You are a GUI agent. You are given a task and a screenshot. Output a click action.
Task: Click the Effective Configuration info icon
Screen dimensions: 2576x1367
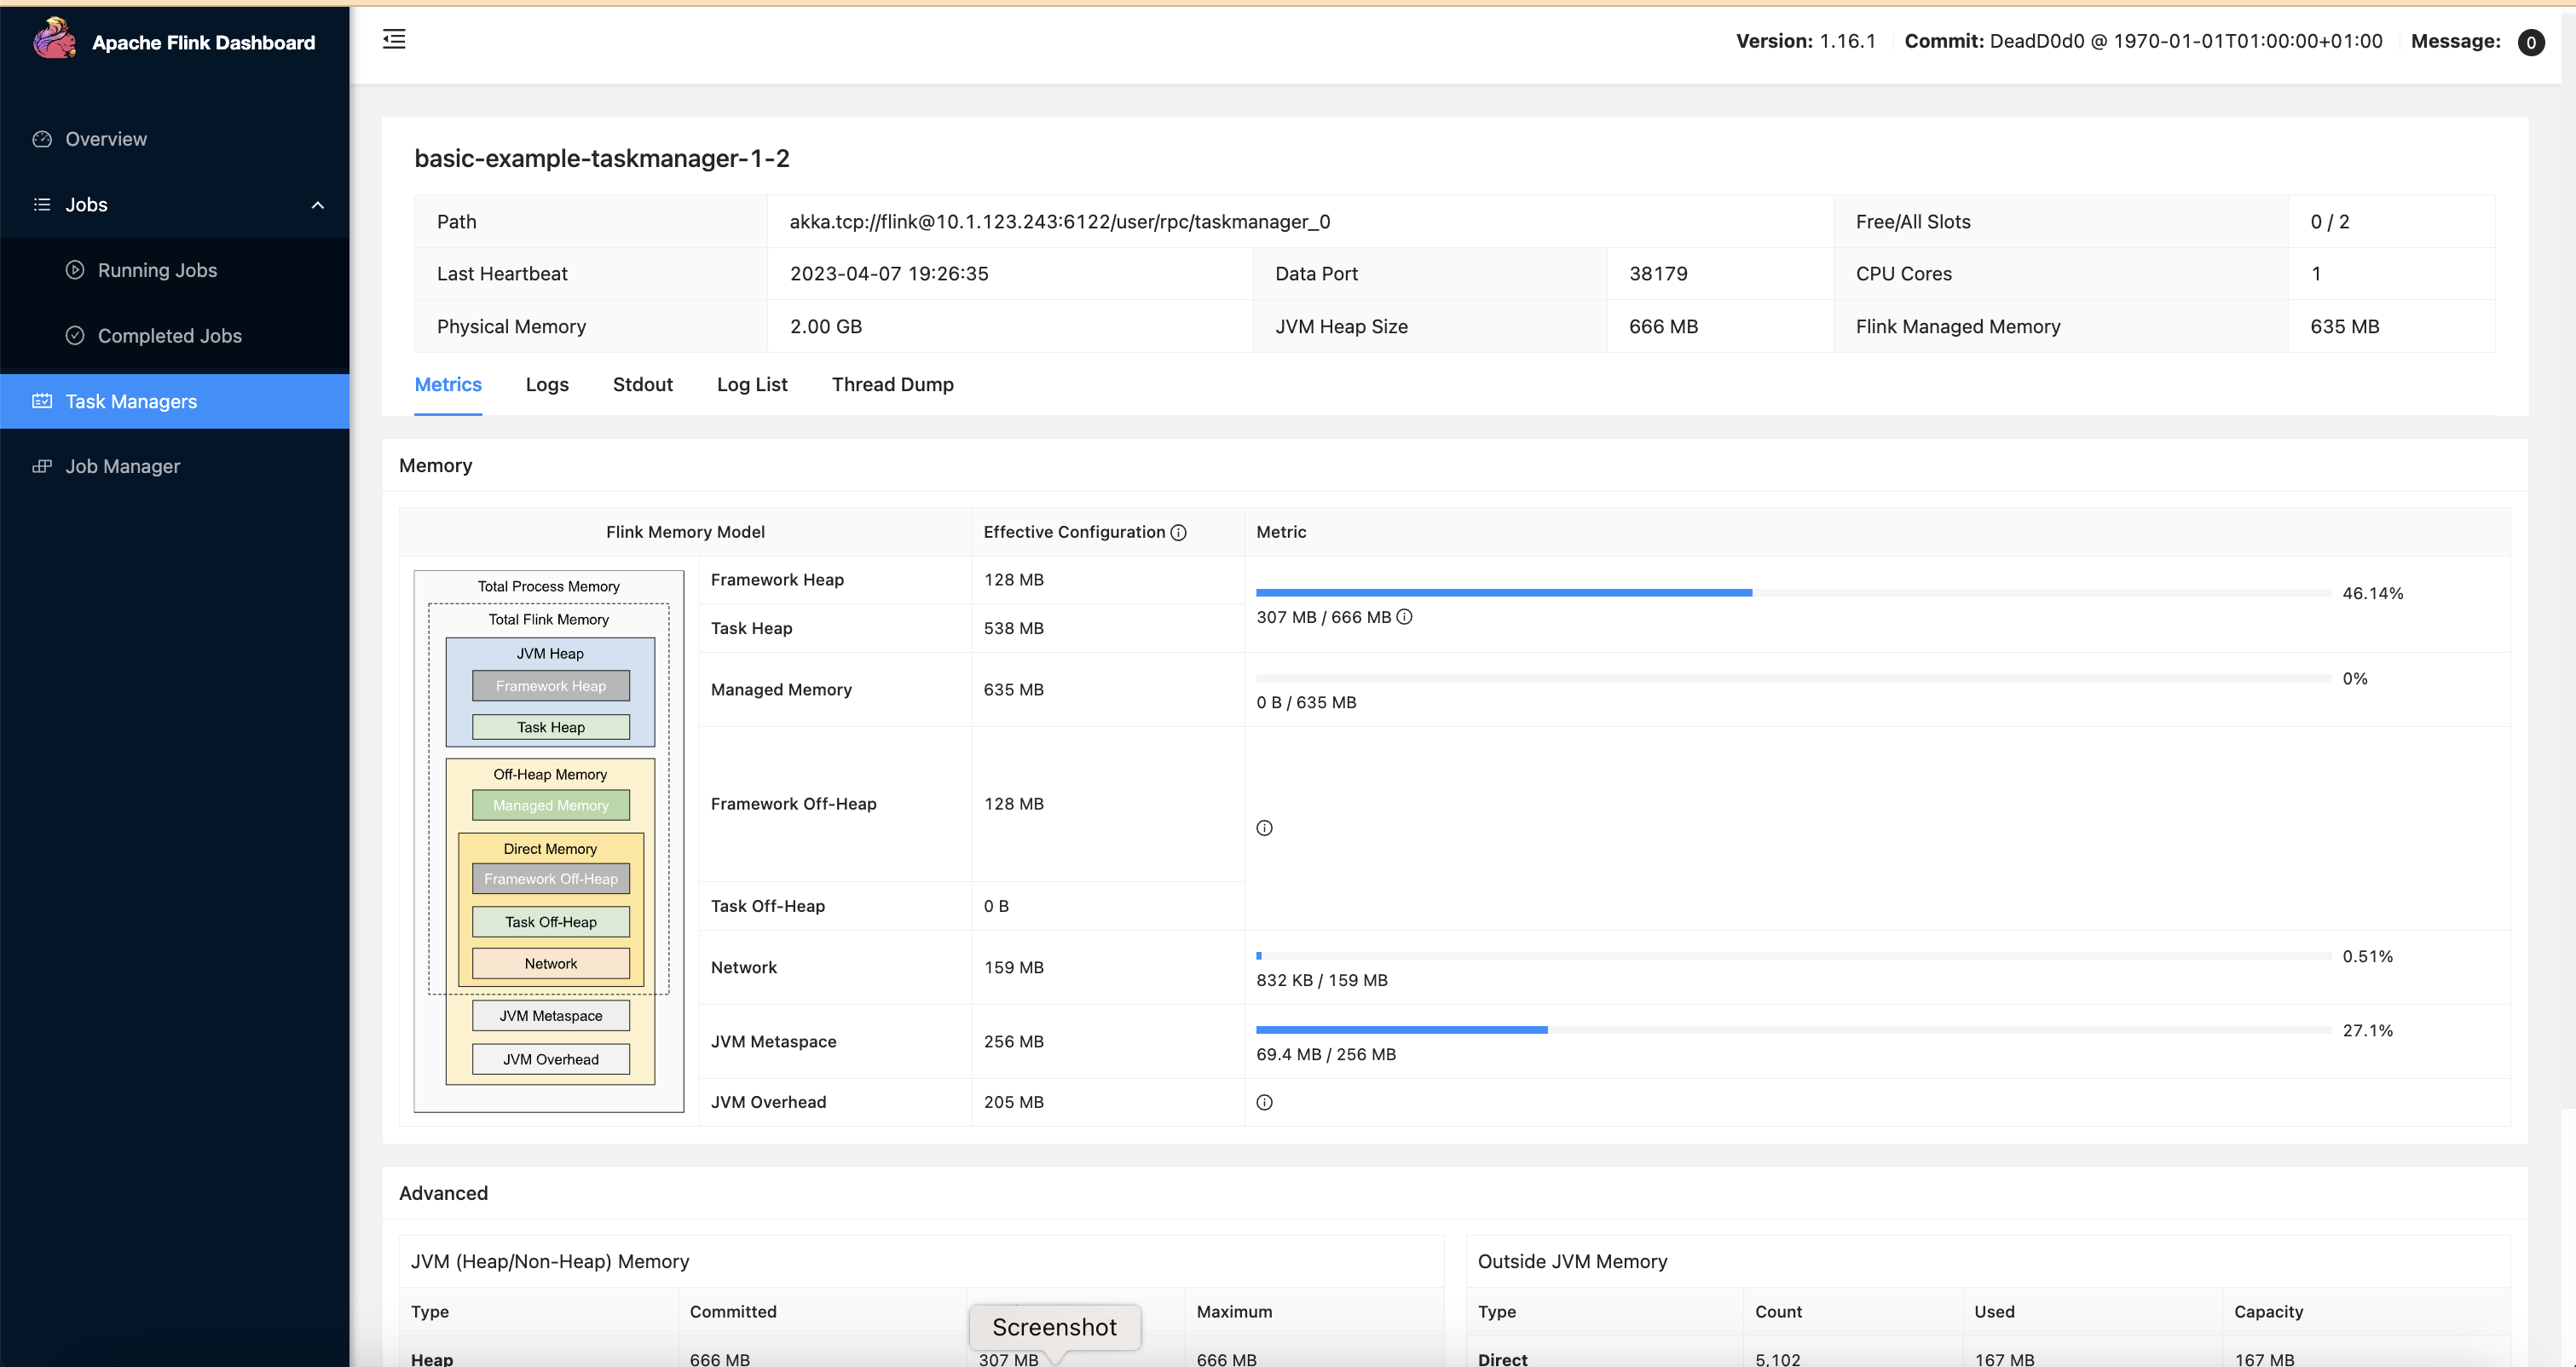click(1179, 532)
